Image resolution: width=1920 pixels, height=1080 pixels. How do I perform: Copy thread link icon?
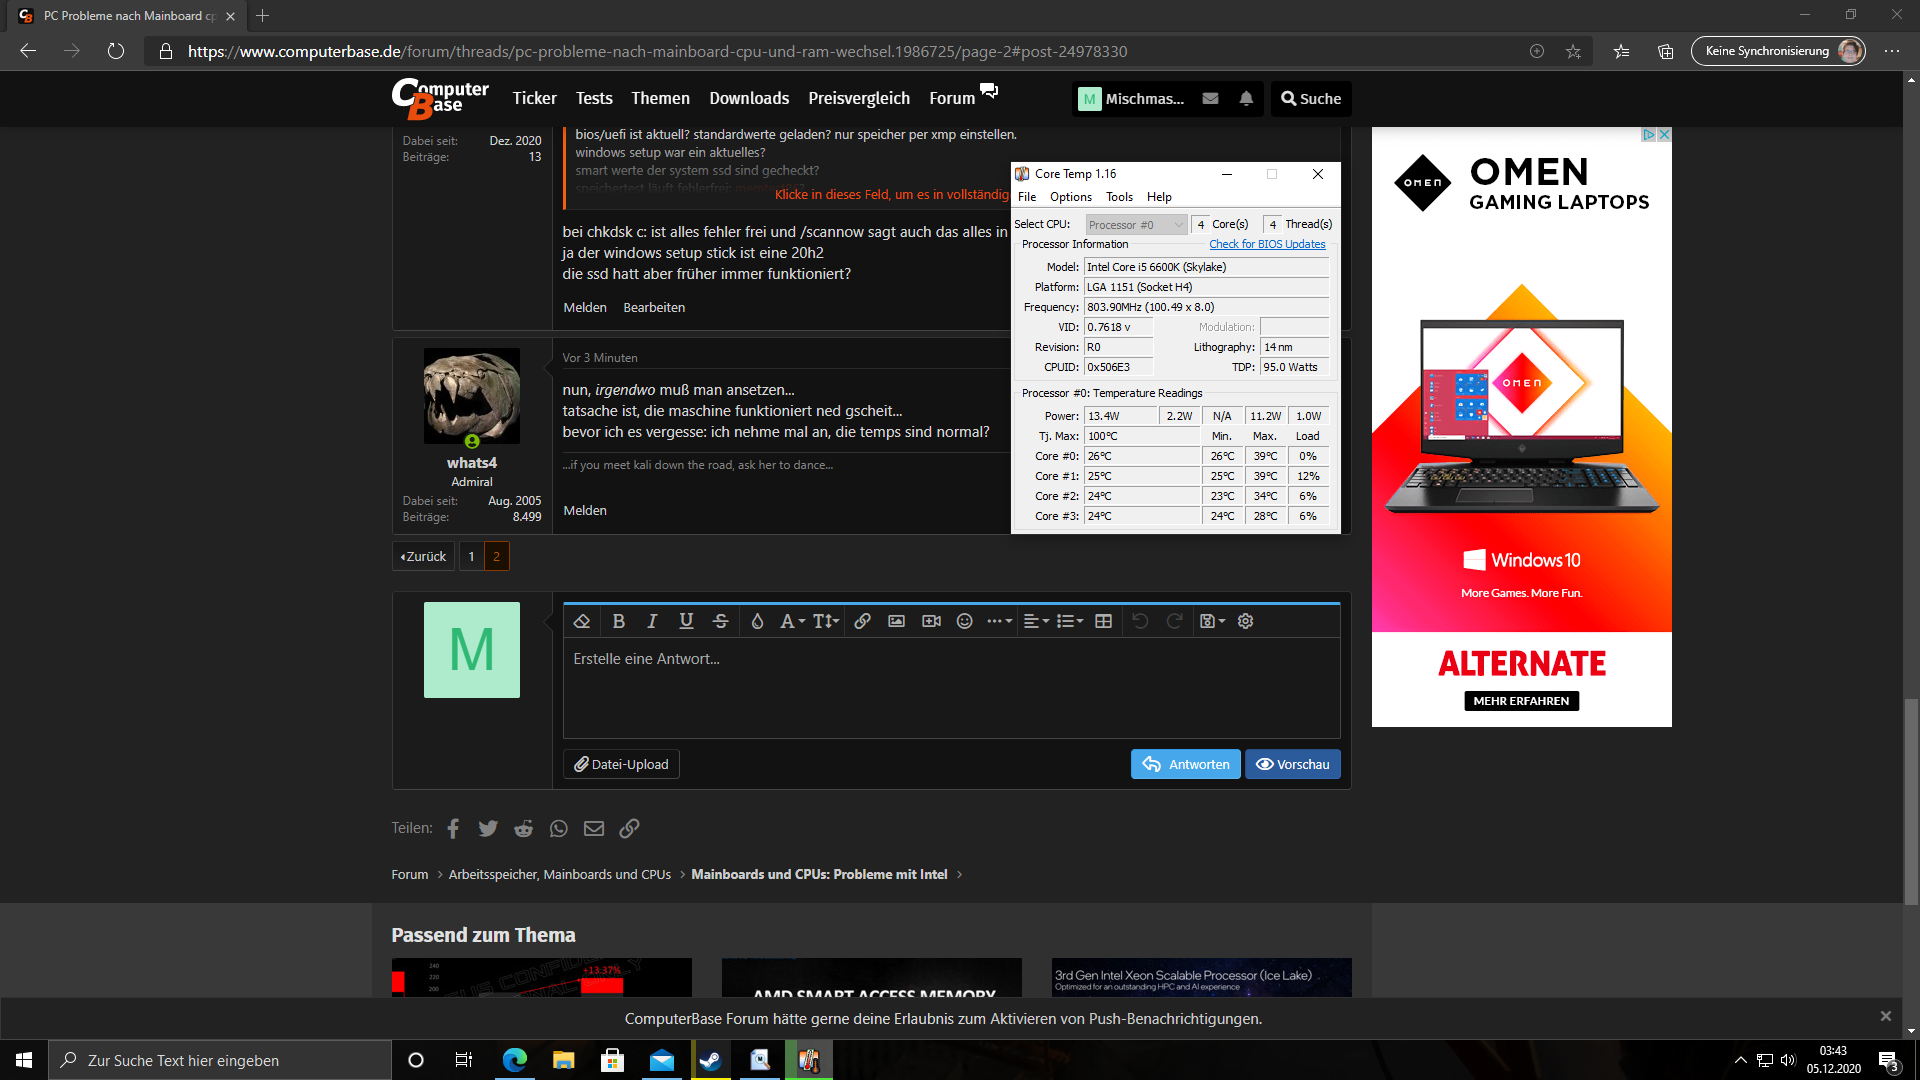[629, 828]
